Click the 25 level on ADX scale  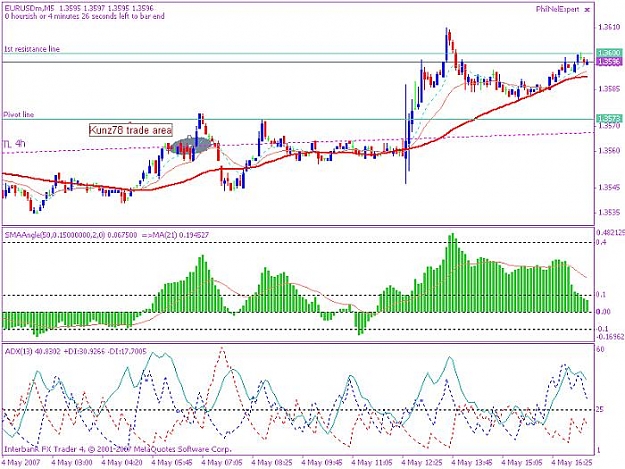pyautogui.click(x=600, y=410)
